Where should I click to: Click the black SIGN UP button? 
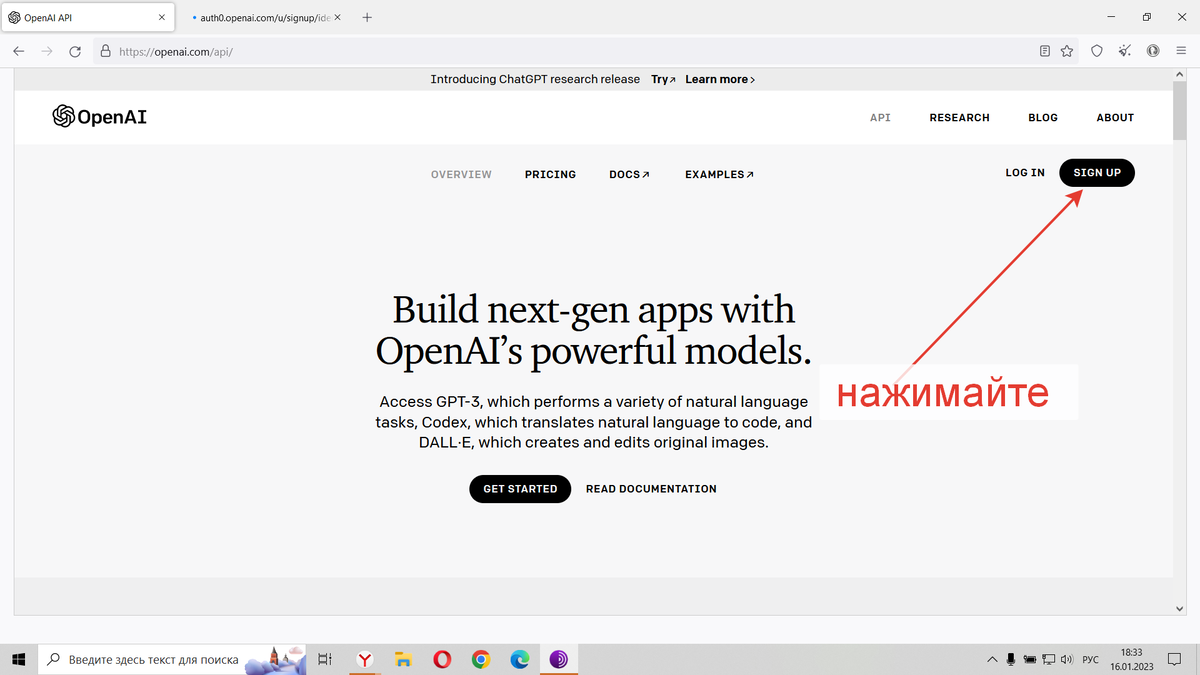(x=1097, y=173)
